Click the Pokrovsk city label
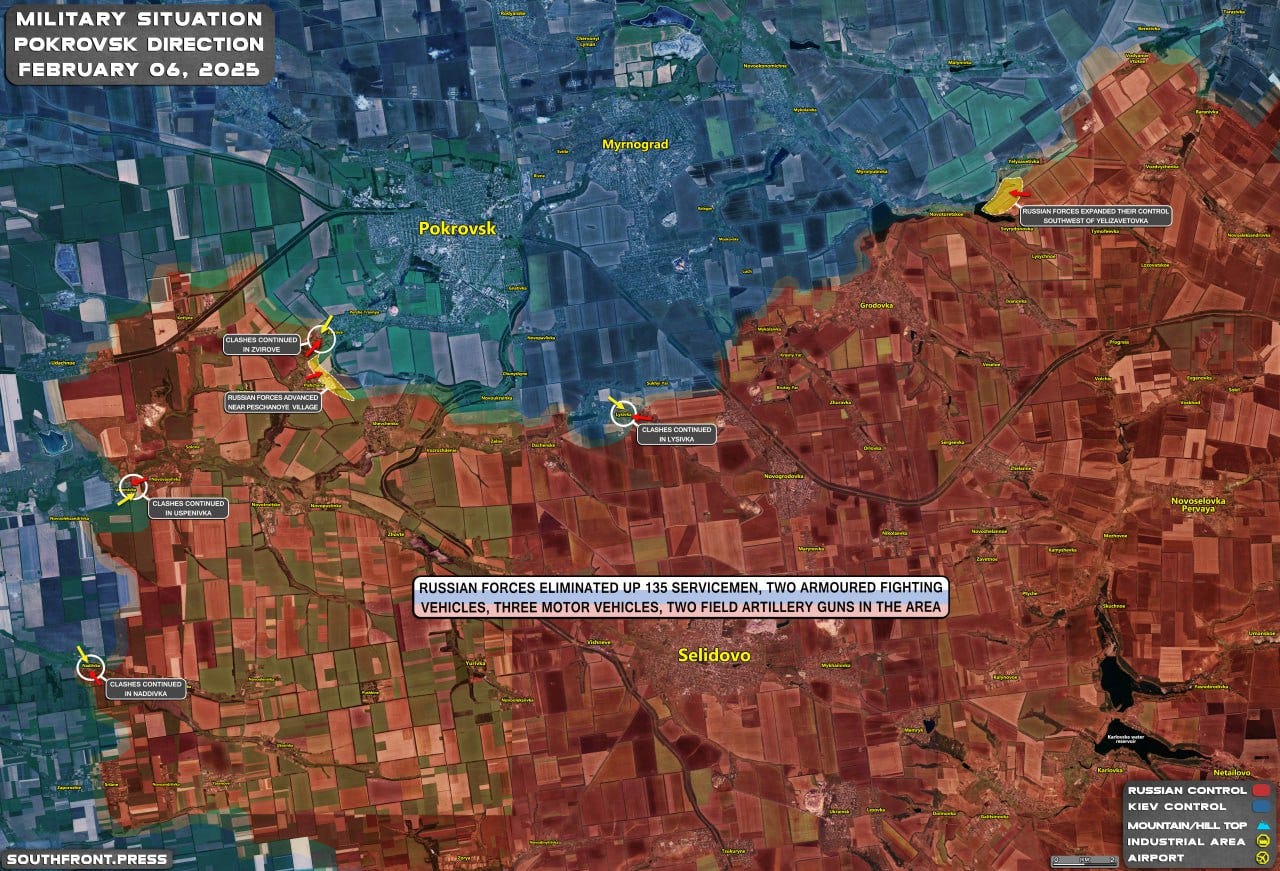Viewport: 1280px width, 871px height. tap(457, 229)
